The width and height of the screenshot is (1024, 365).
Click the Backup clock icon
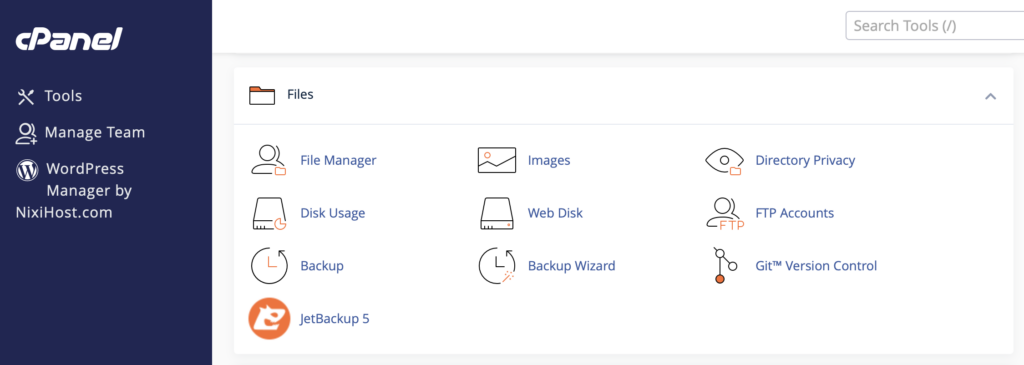(269, 266)
